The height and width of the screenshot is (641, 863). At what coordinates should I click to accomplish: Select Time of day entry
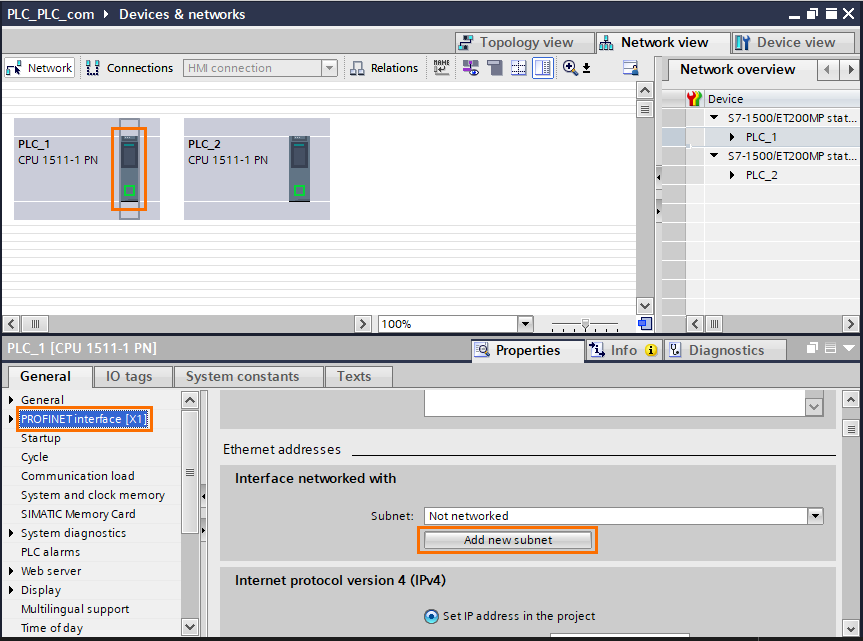(52, 628)
